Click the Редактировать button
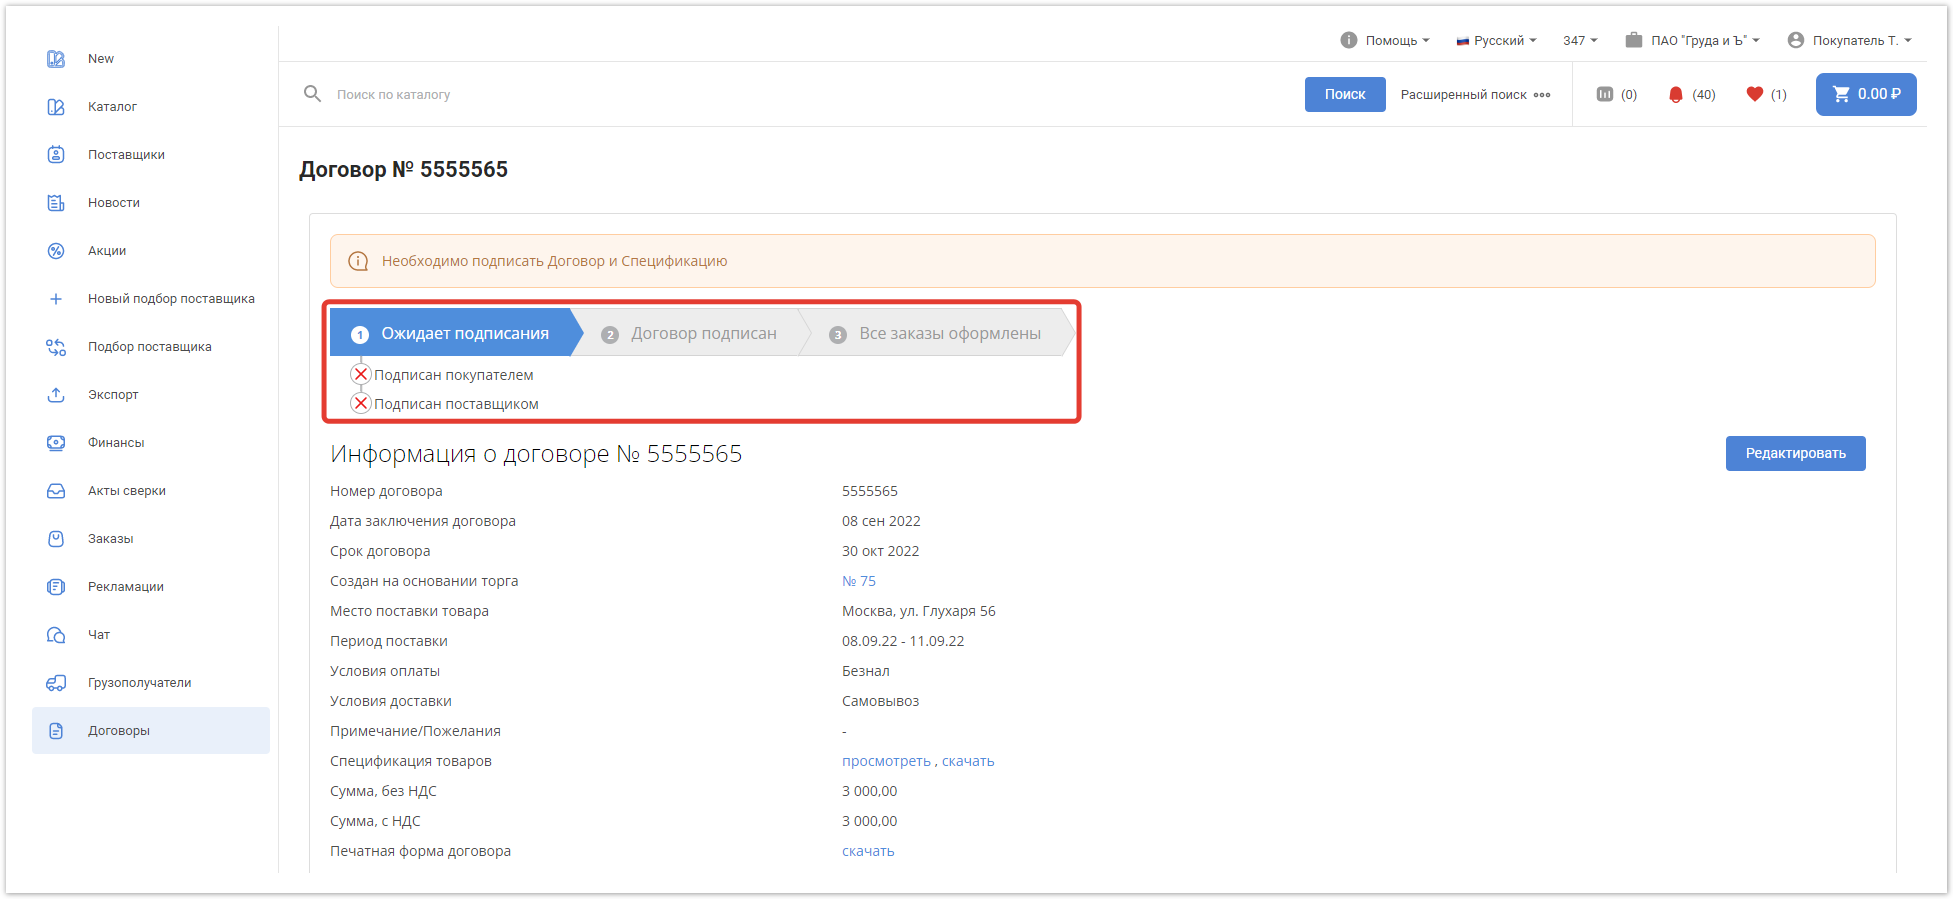The image size is (1953, 899). 1795,453
